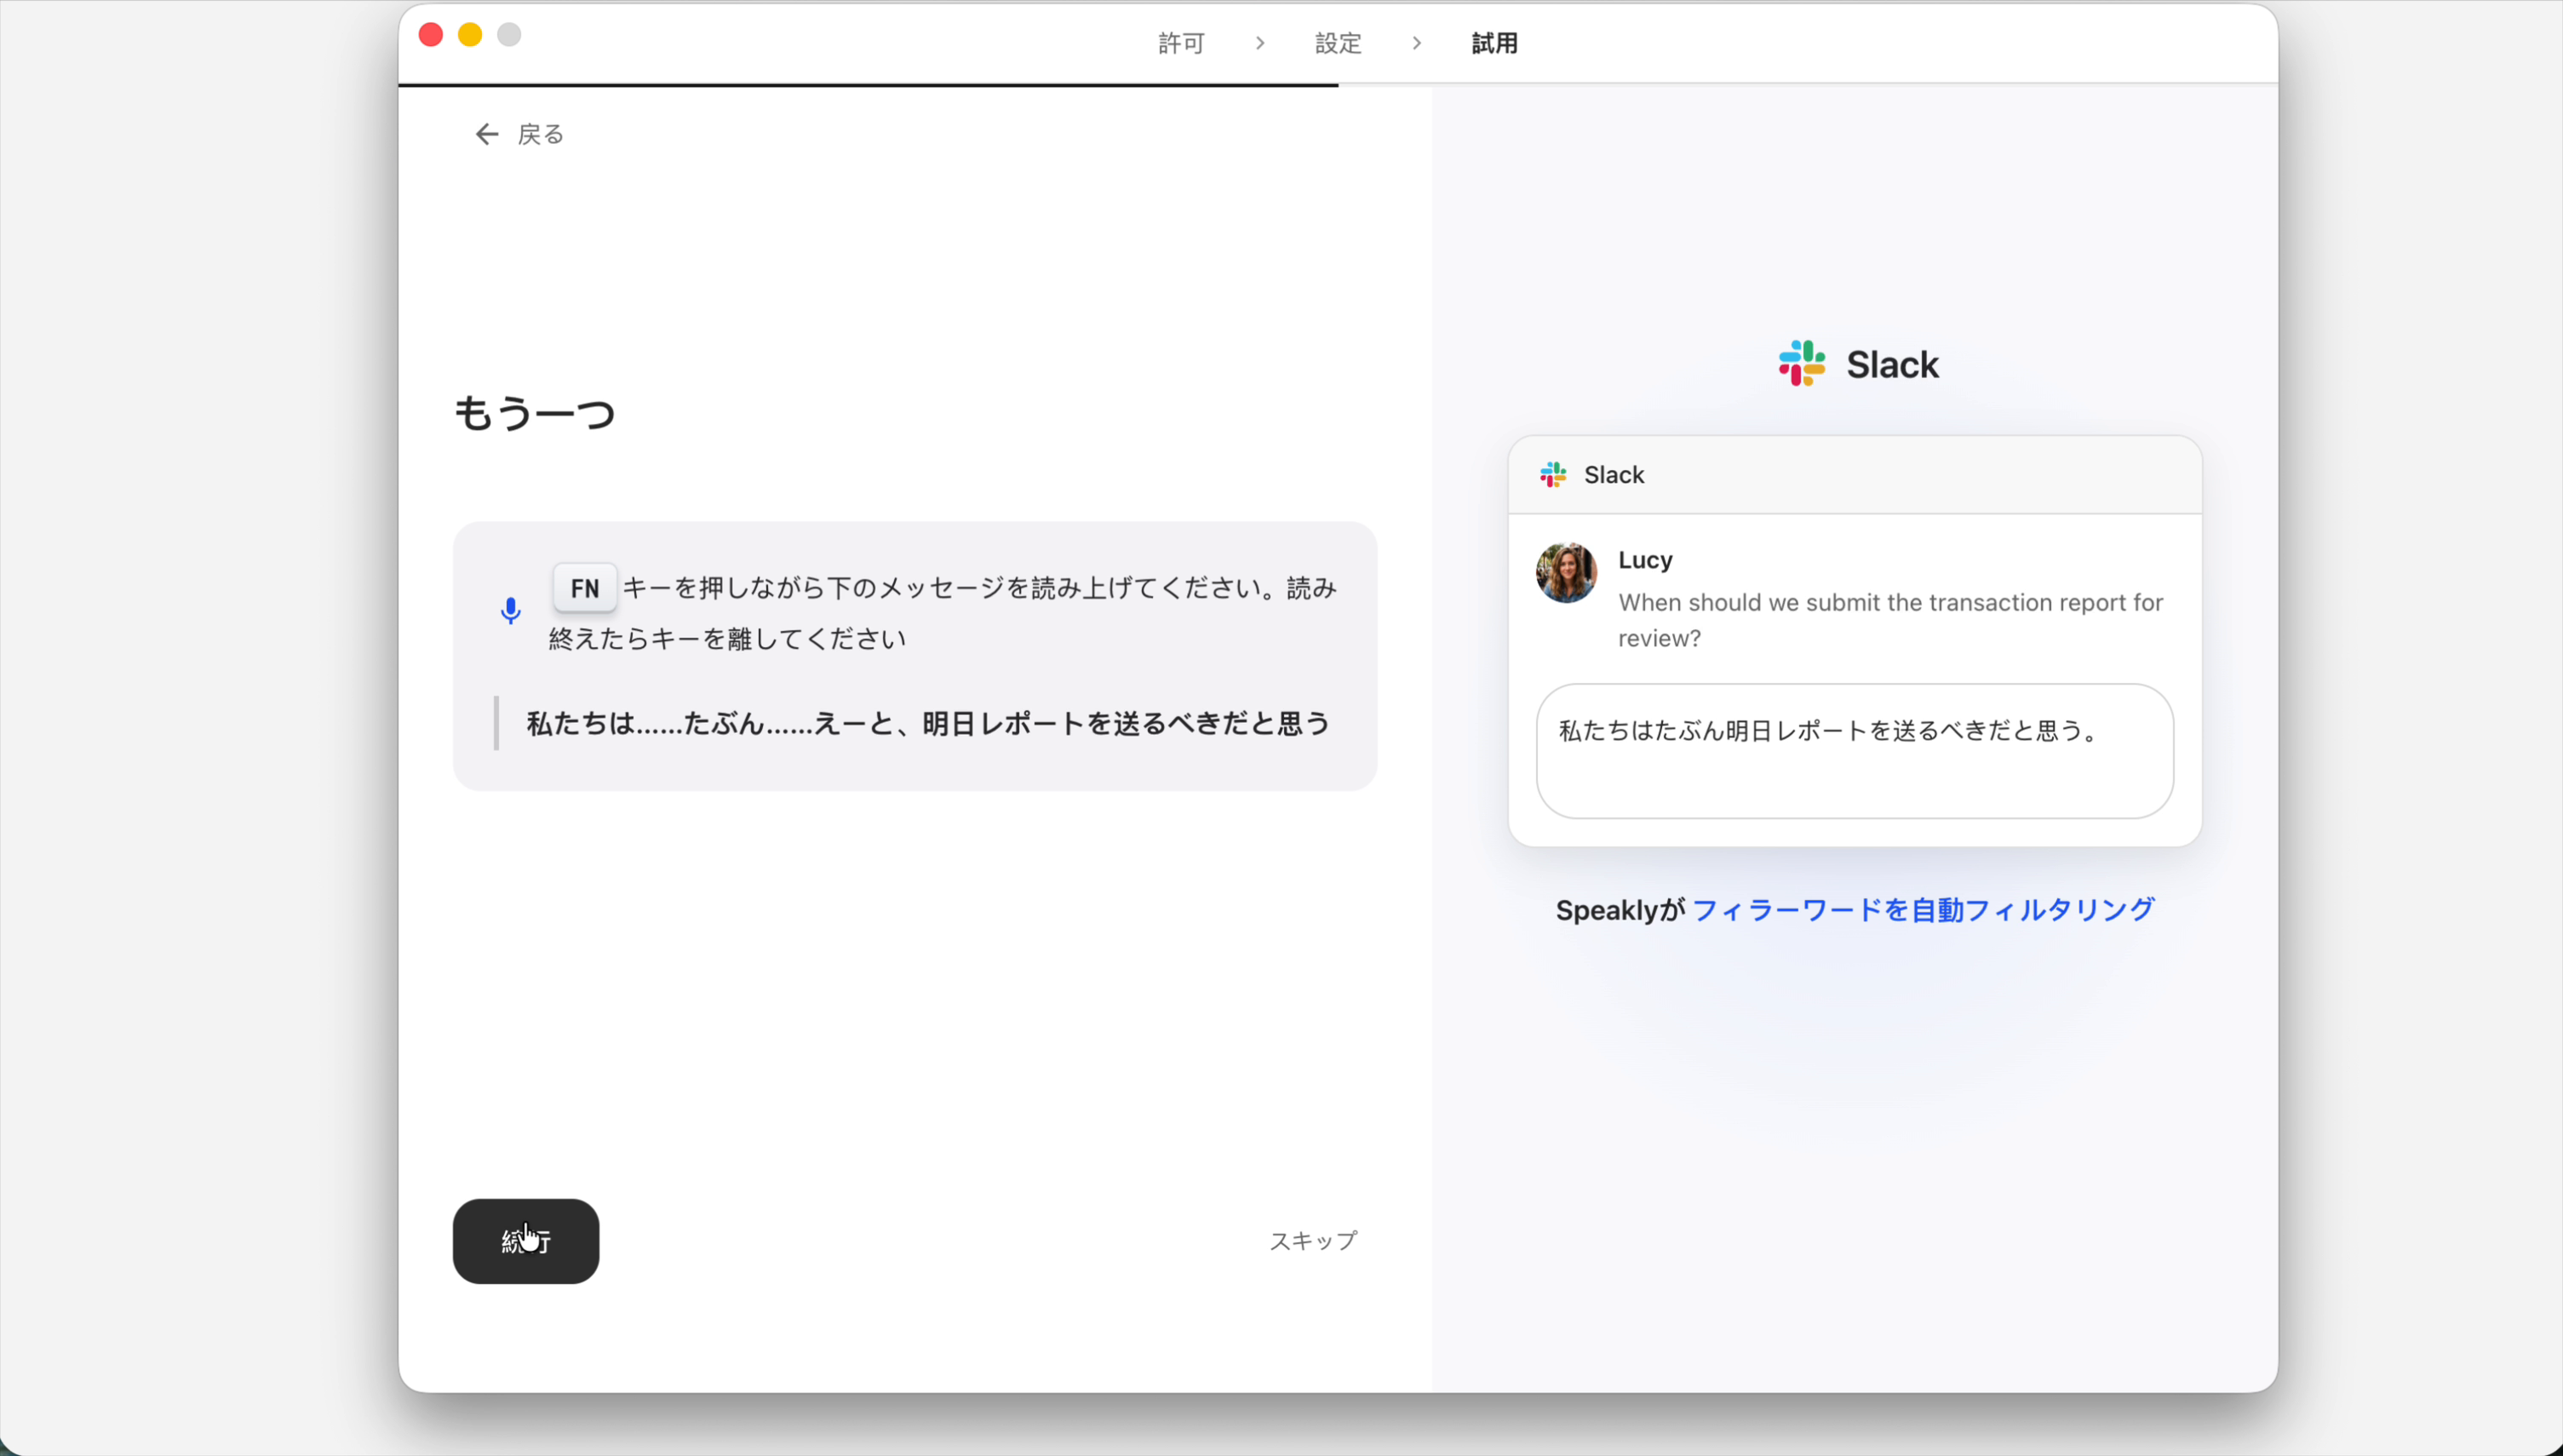Click the chevron between 許可 and 設定

point(1259,43)
